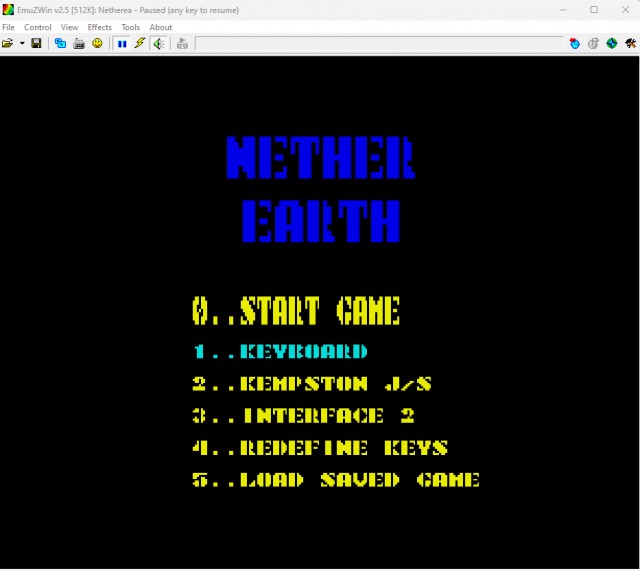Screen dimensions: 640x571
Task: Click the '3..INTERFACE 2' option
Action: pyautogui.click(x=304, y=416)
